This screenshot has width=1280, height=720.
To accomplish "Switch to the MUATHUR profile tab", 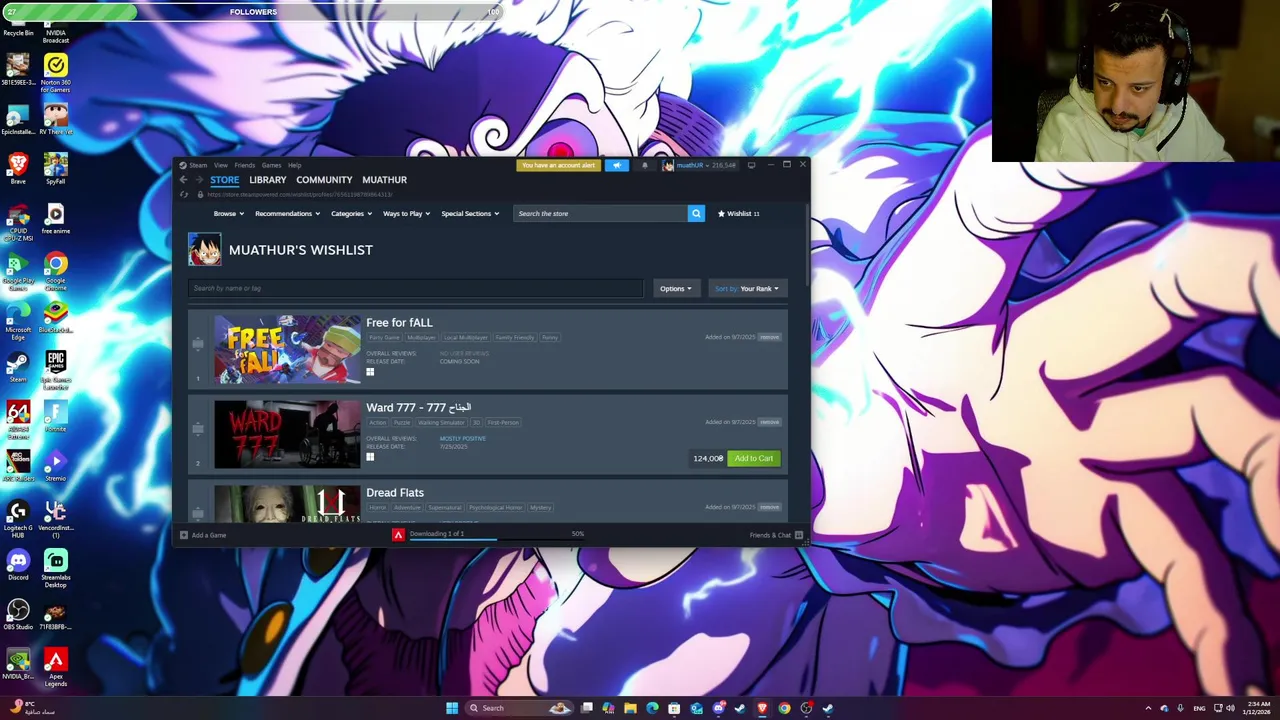I will coord(384,180).
